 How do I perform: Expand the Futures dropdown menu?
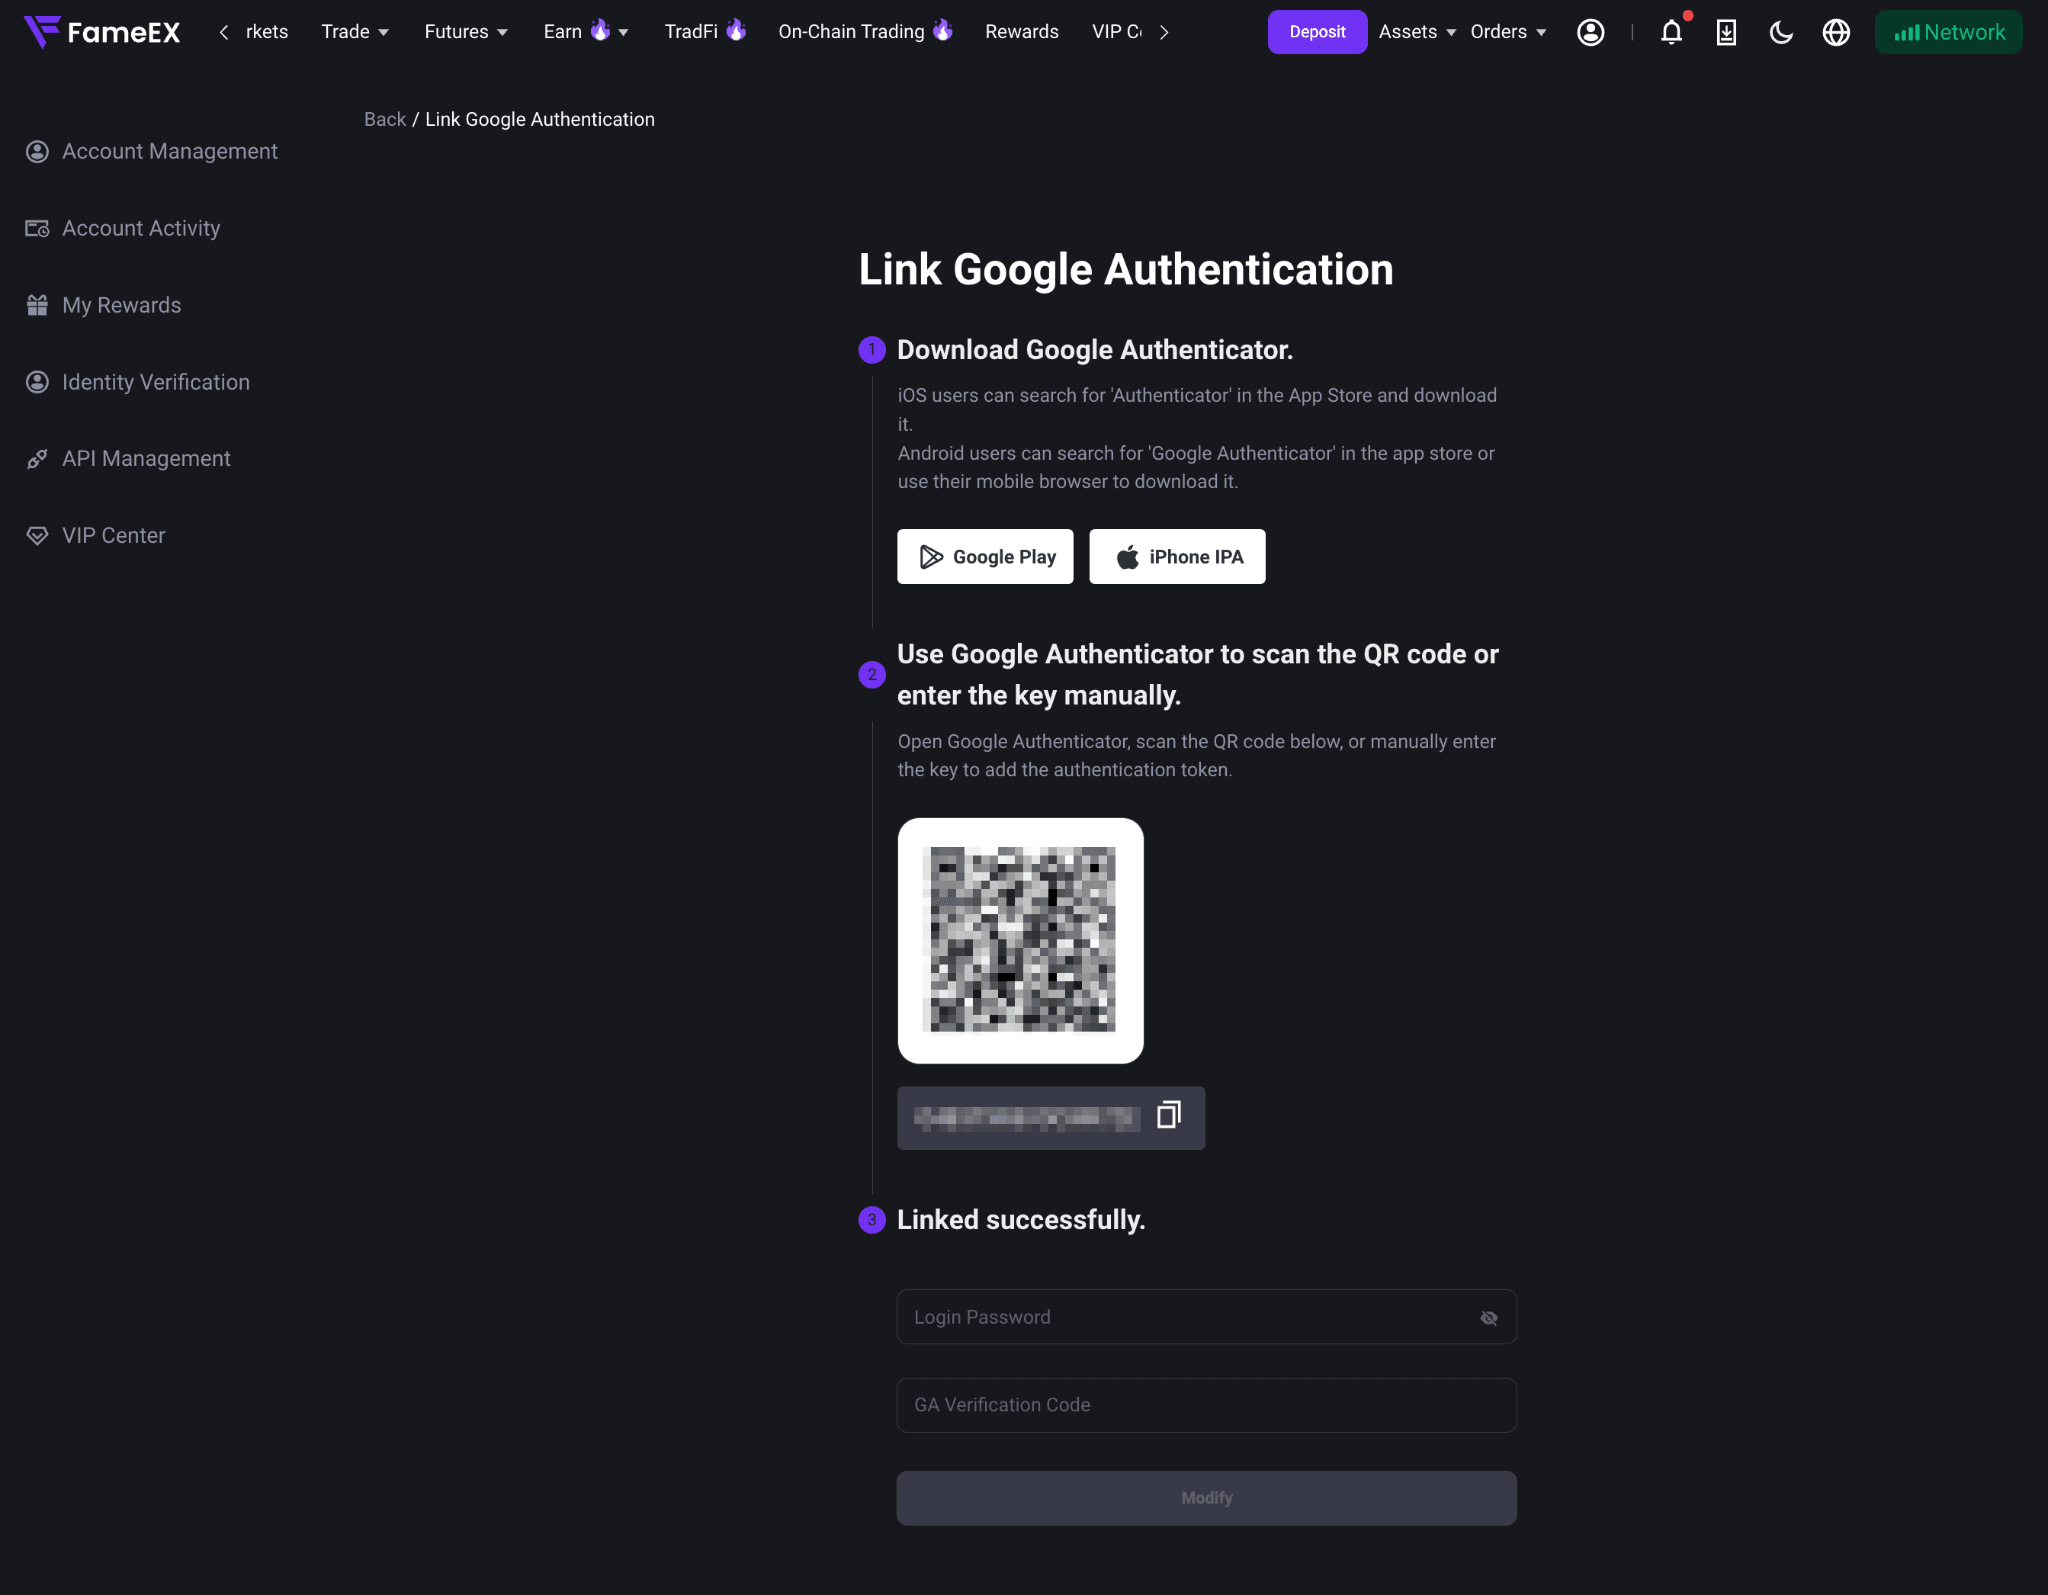pos(466,32)
